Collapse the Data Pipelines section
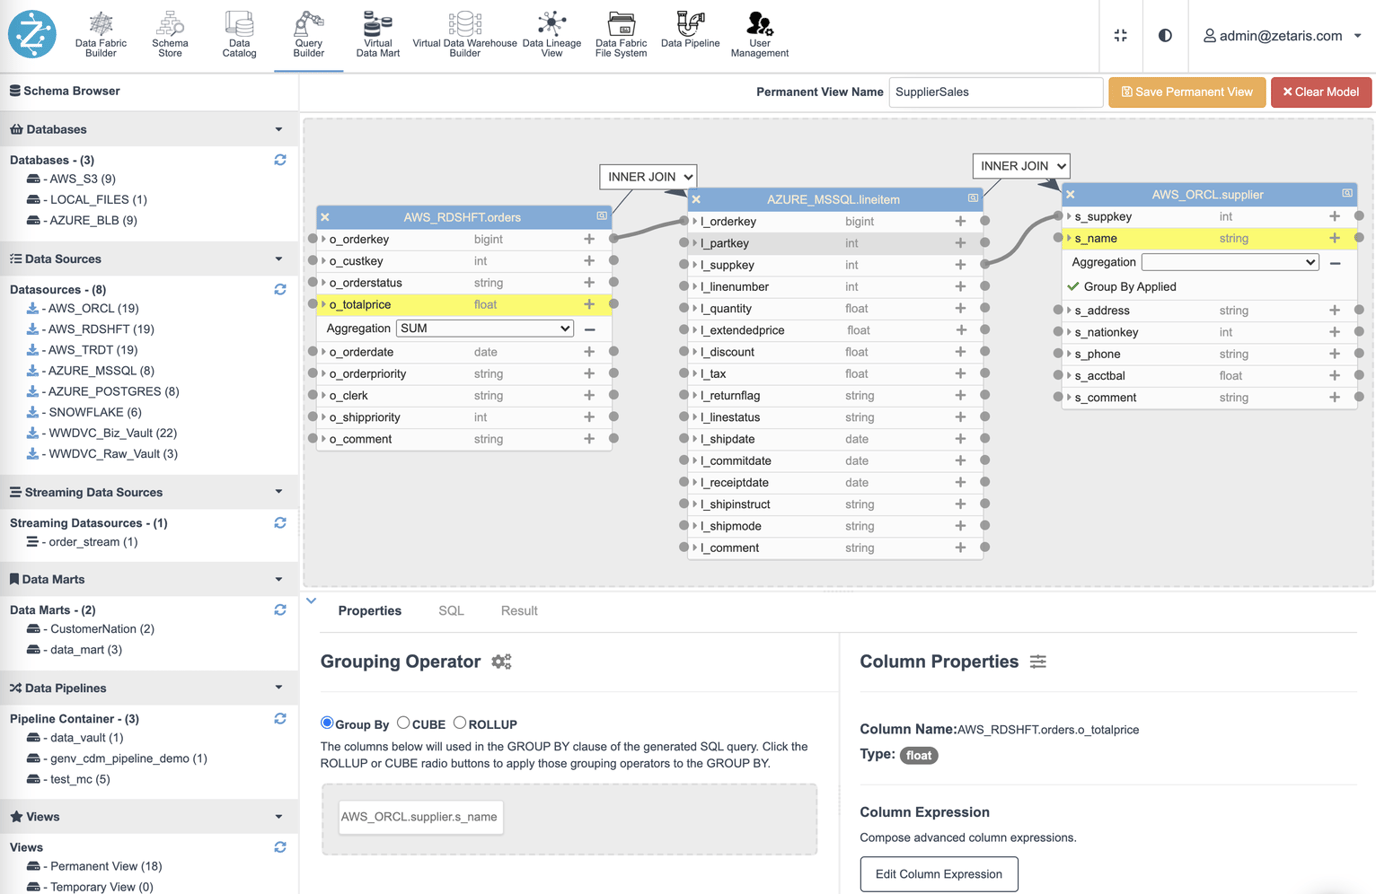 pyautogui.click(x=278, y=688)
